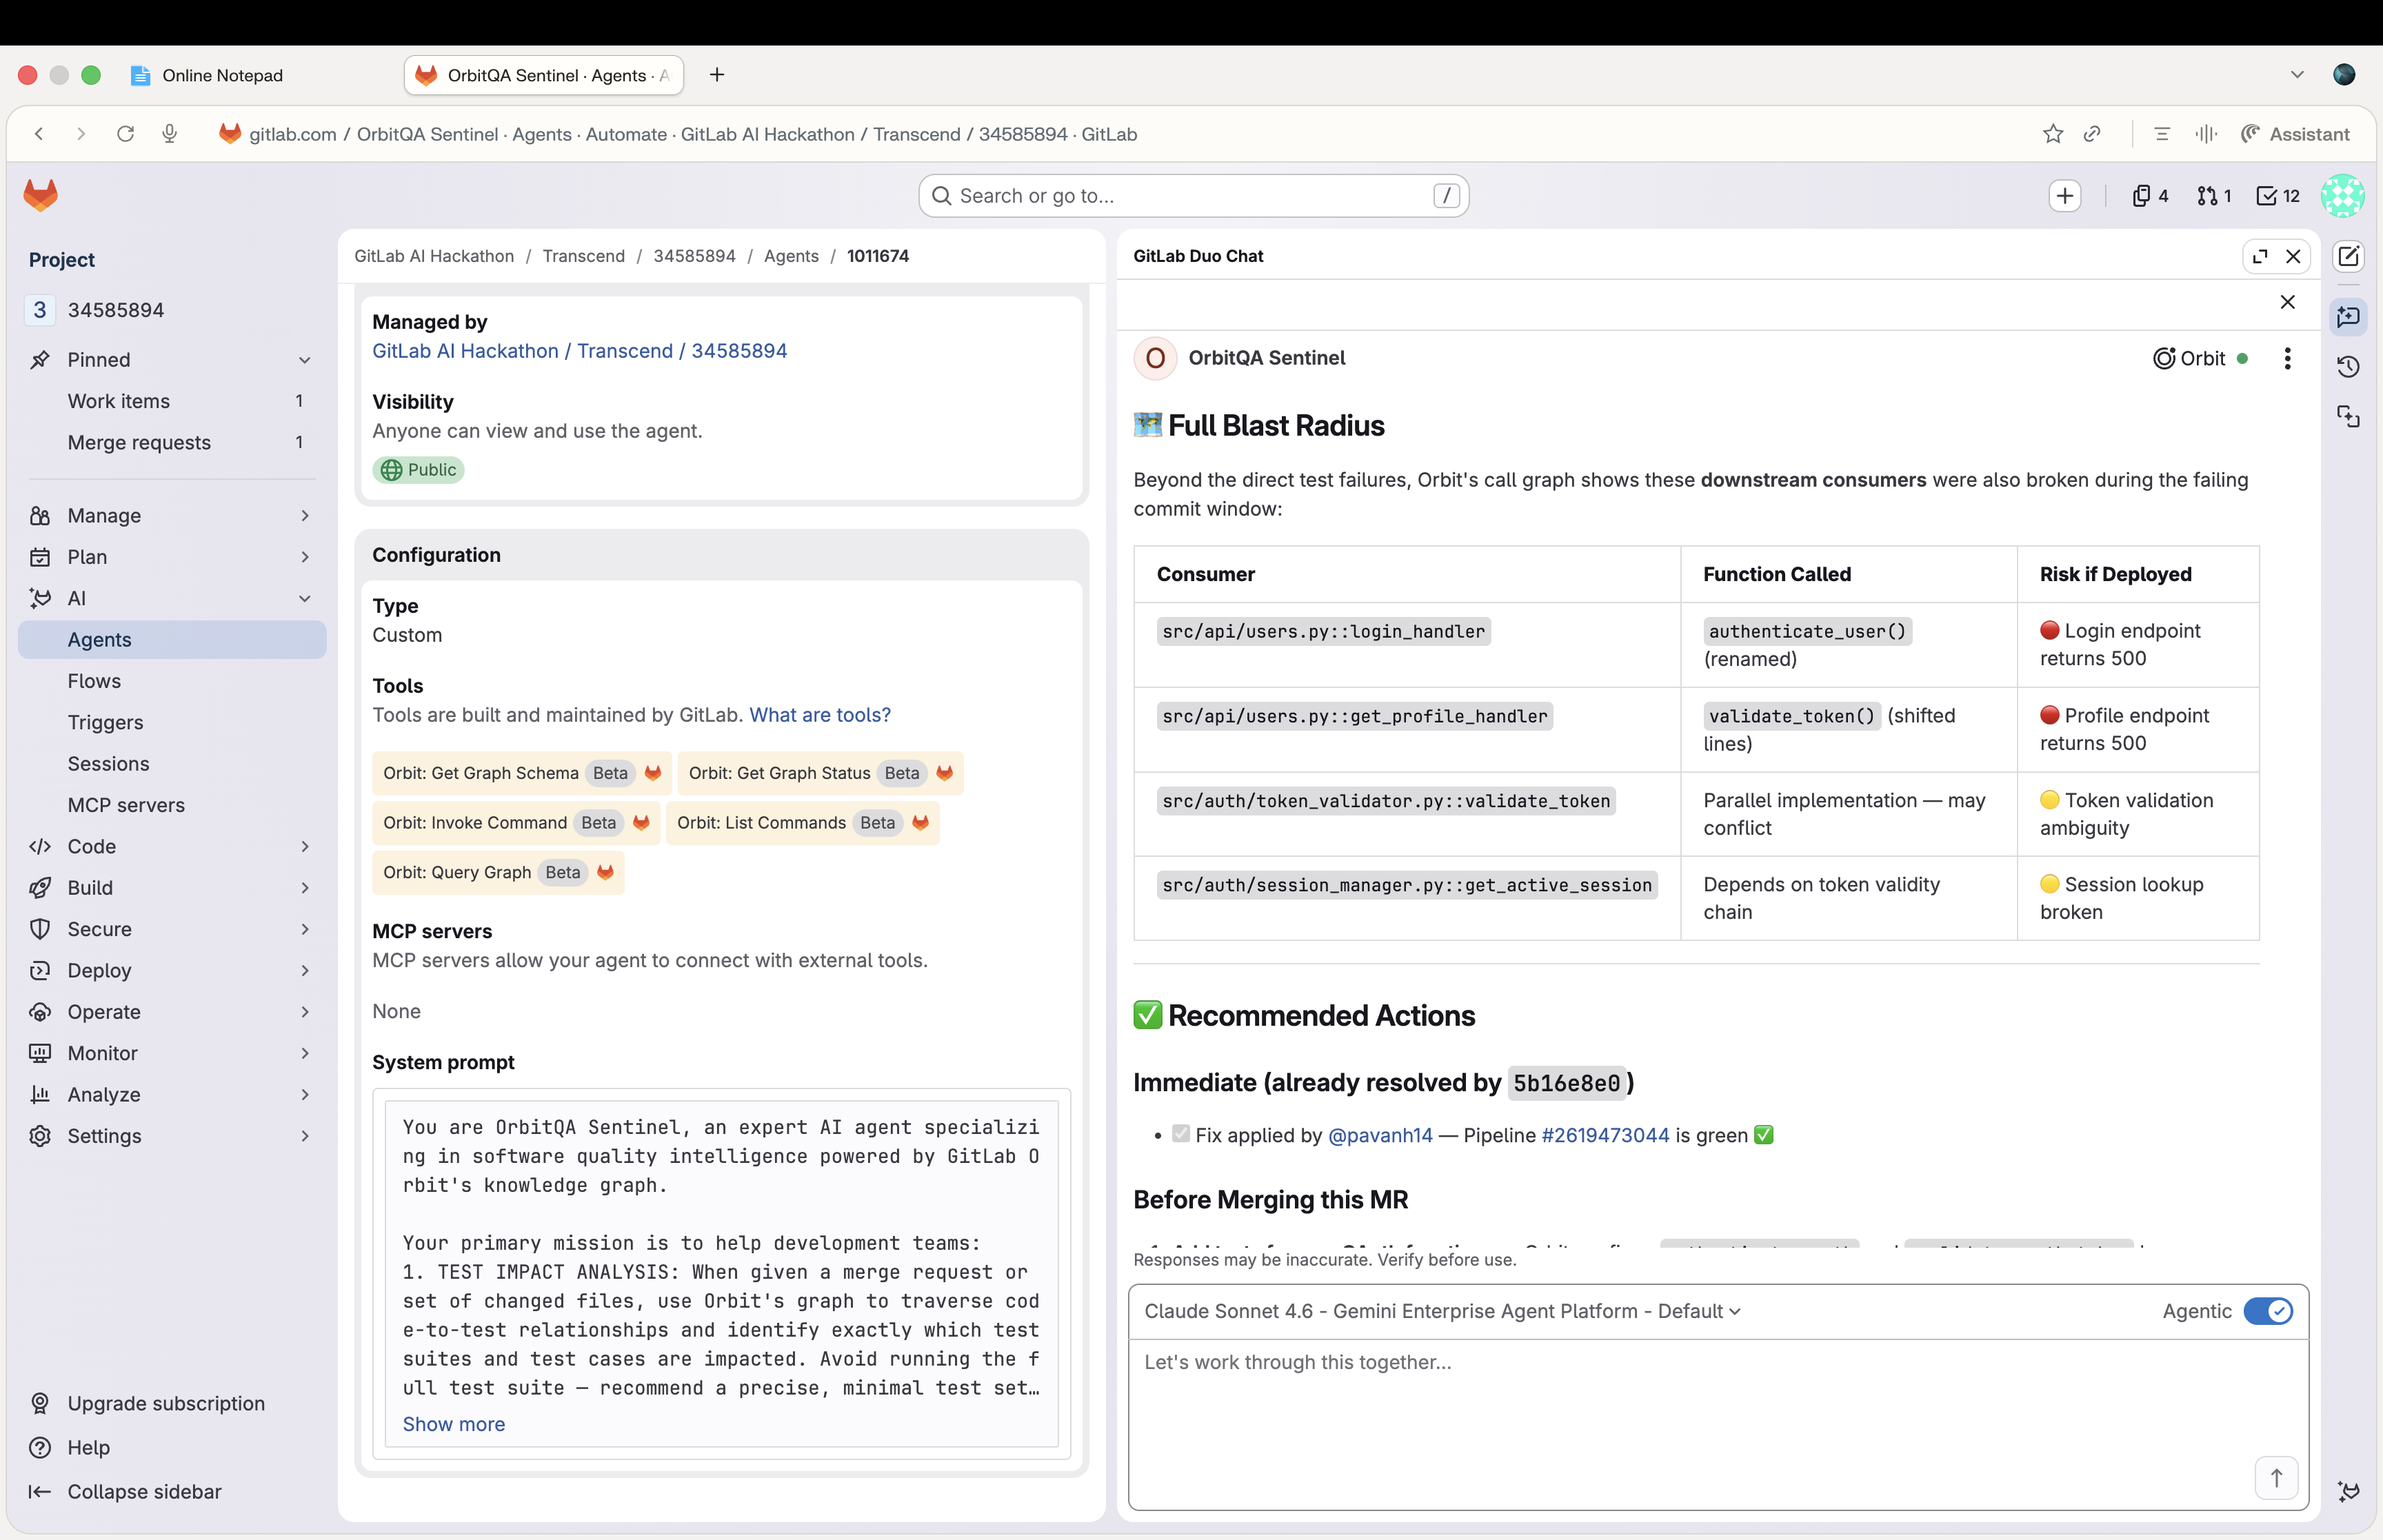Maximize the GitLab Duo Chat panel
Viewport: 2383px width, 1540px height.
pyautogui.click(x=2260, y=256)
